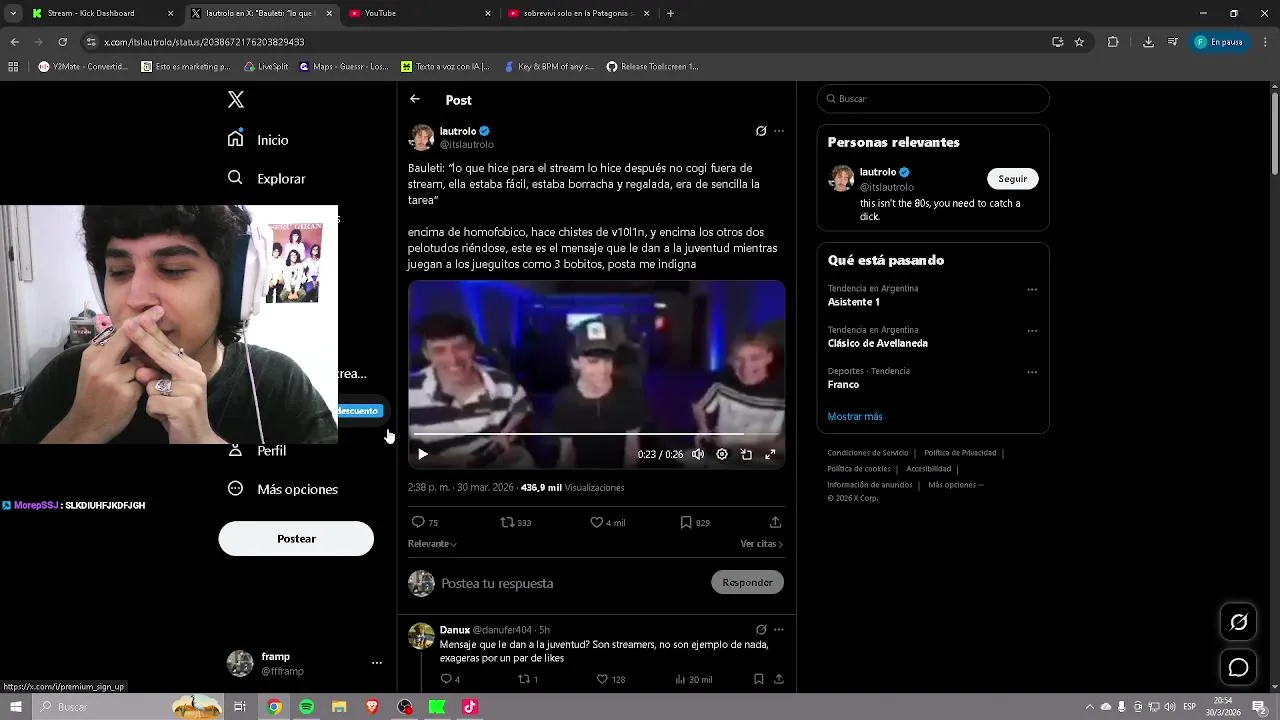1280x720 pixels.
Task: Share Danux's comment
Action: (x=778, y=679)
